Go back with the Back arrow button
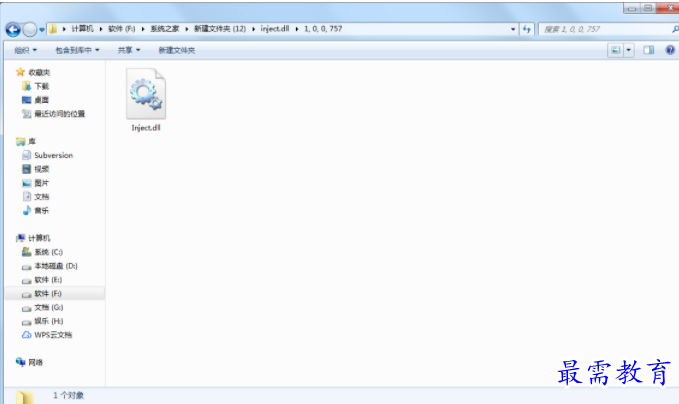679x404 pixels. (x=13, y=29)
